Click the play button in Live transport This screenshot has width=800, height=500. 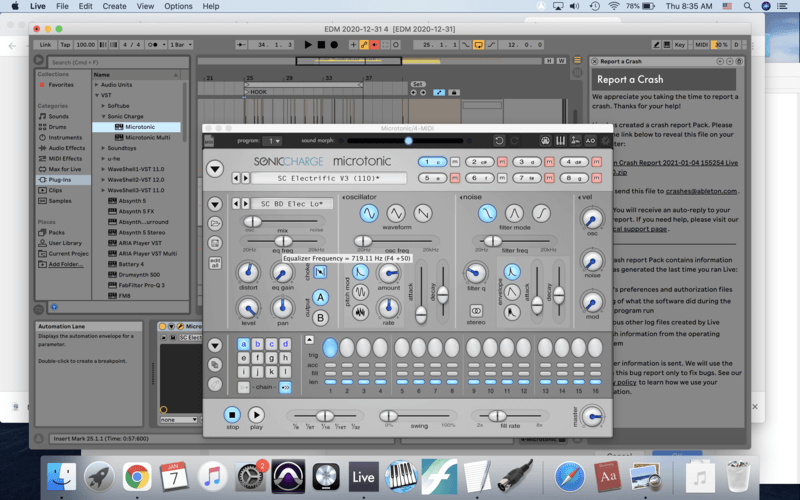pyautogui.click(x=308, y=45)
